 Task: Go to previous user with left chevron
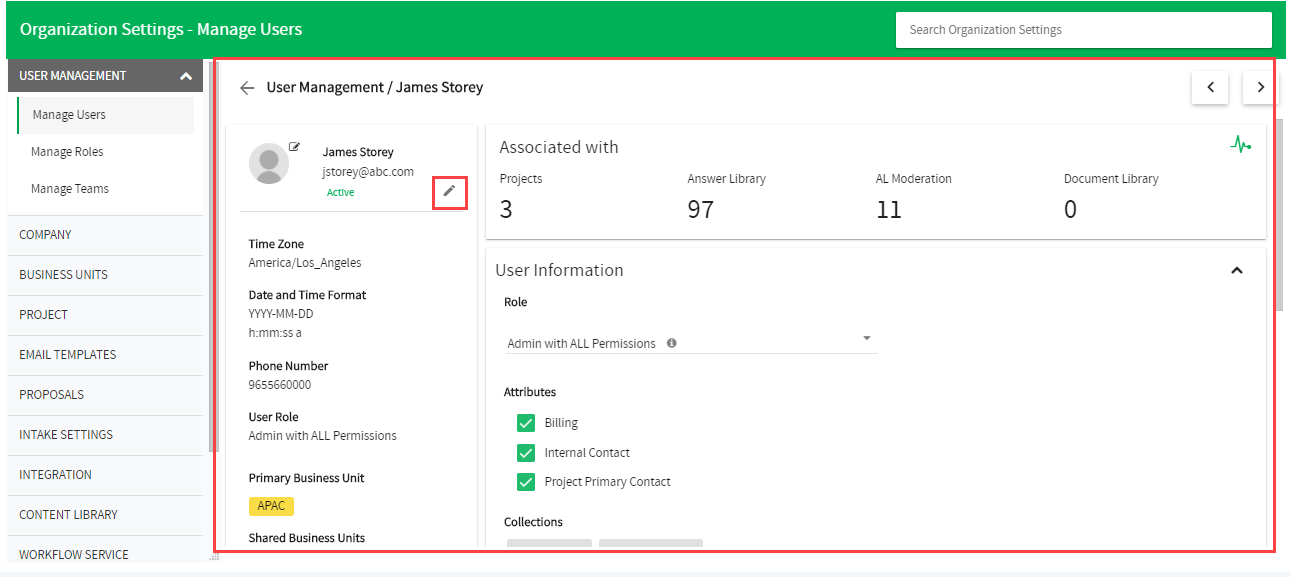[x=1210, y=87]
